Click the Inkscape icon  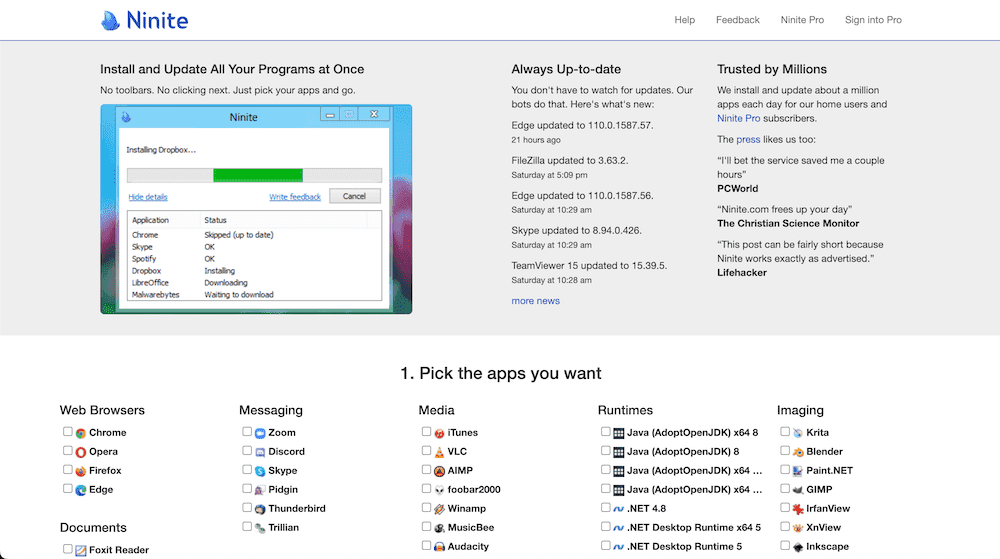[x=798, y=548]
